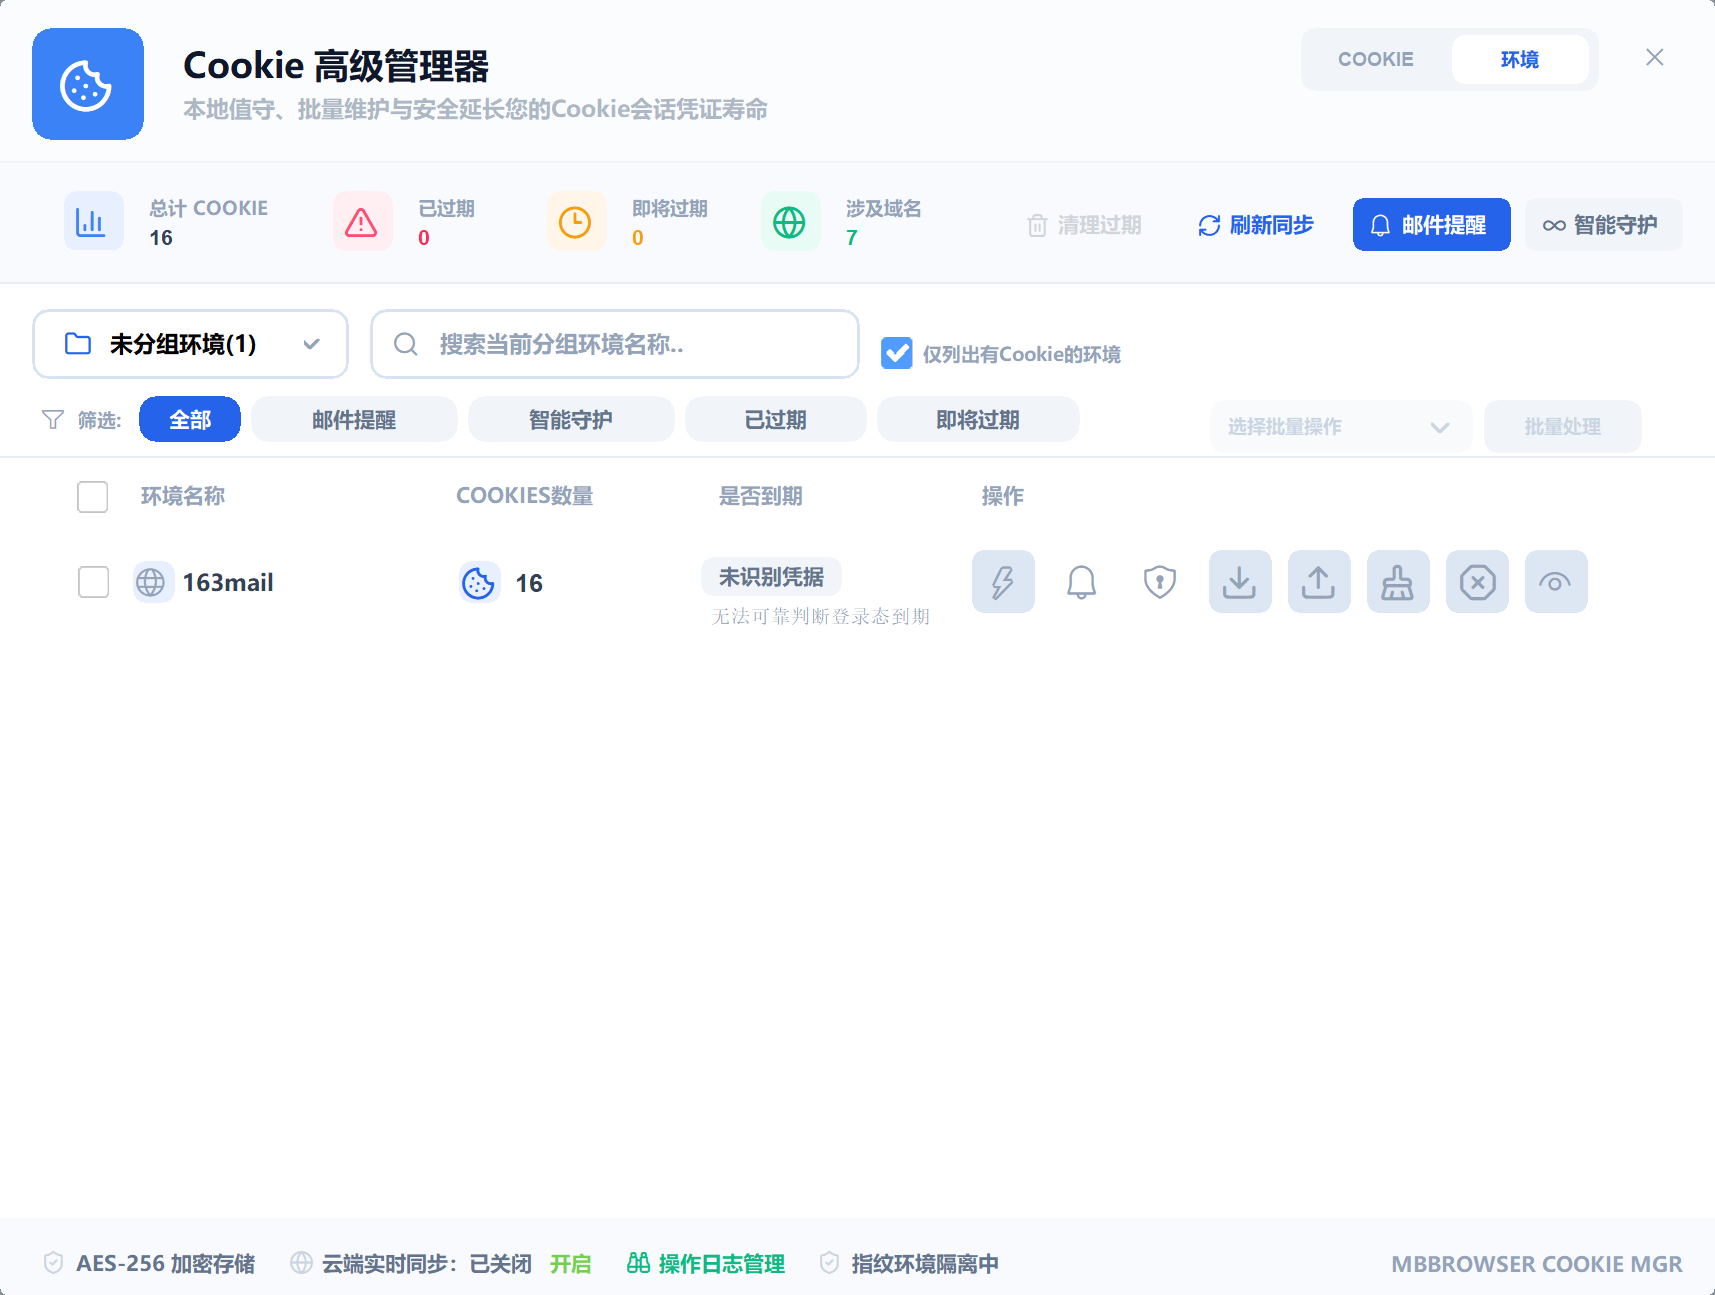Uncheck 仅列出有Cookie的环境 checkbox

897,353
